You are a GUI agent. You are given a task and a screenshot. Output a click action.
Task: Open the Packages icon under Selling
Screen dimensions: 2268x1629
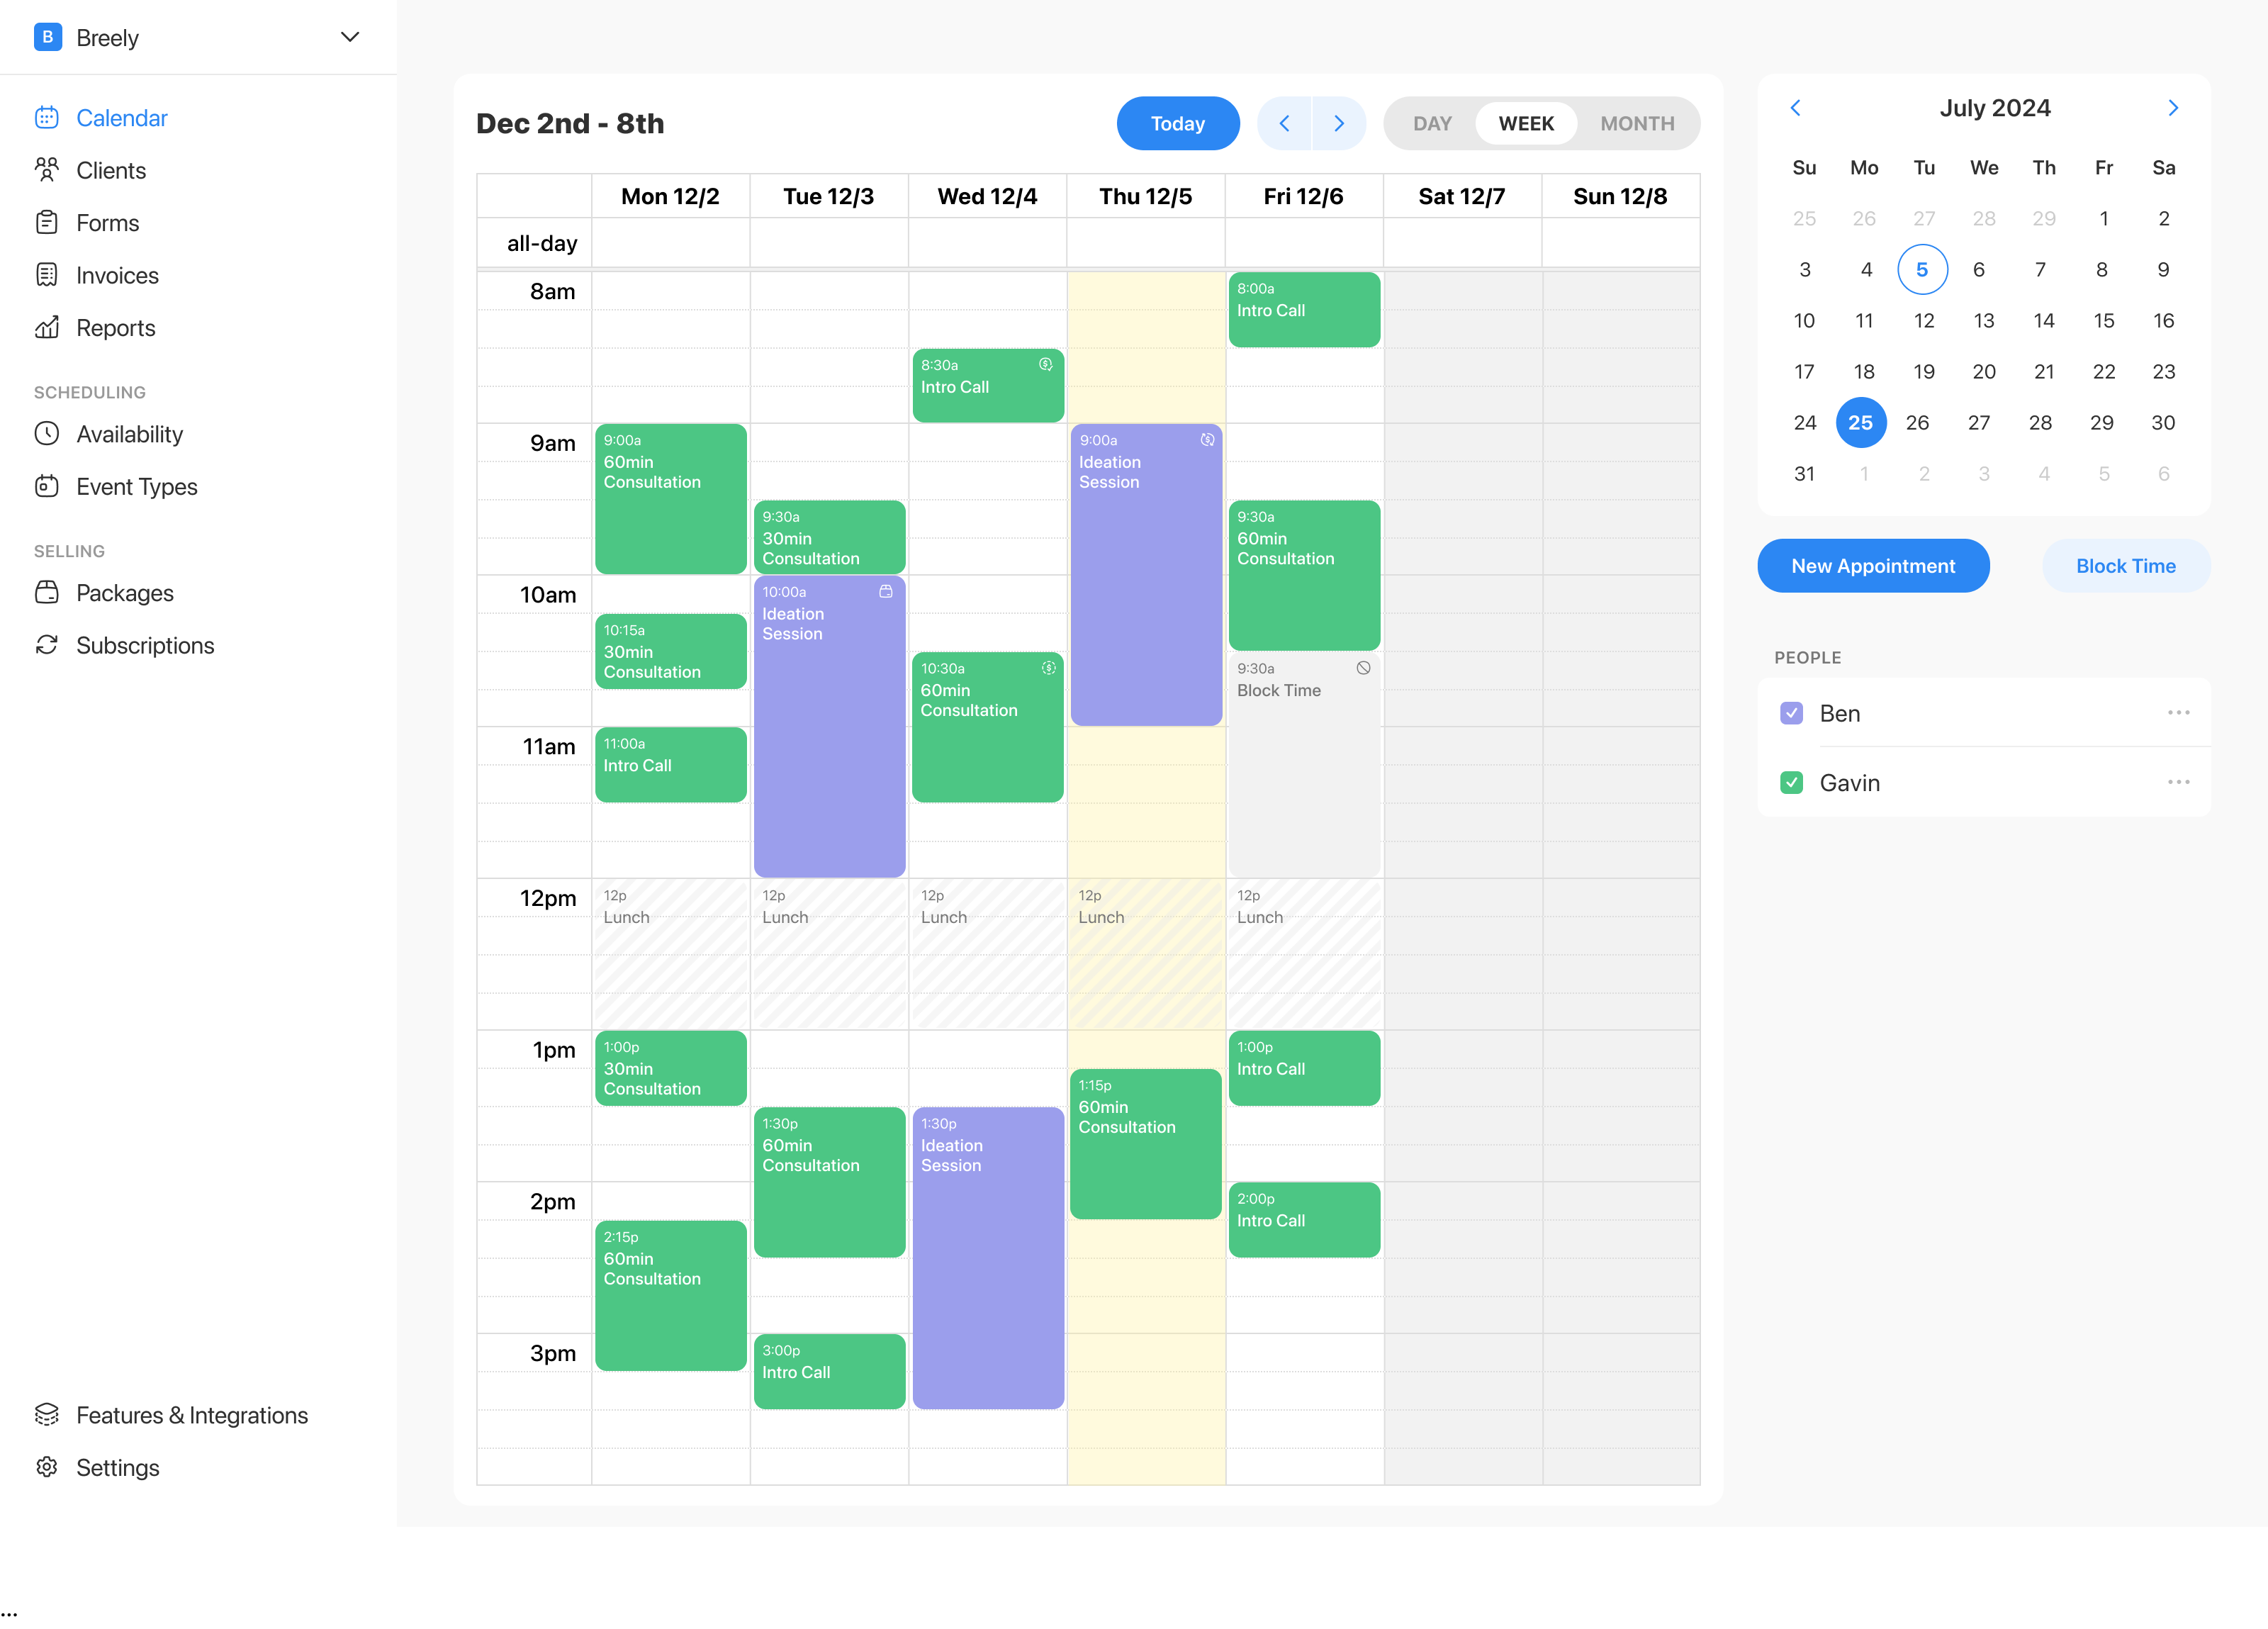click(47, 592)
